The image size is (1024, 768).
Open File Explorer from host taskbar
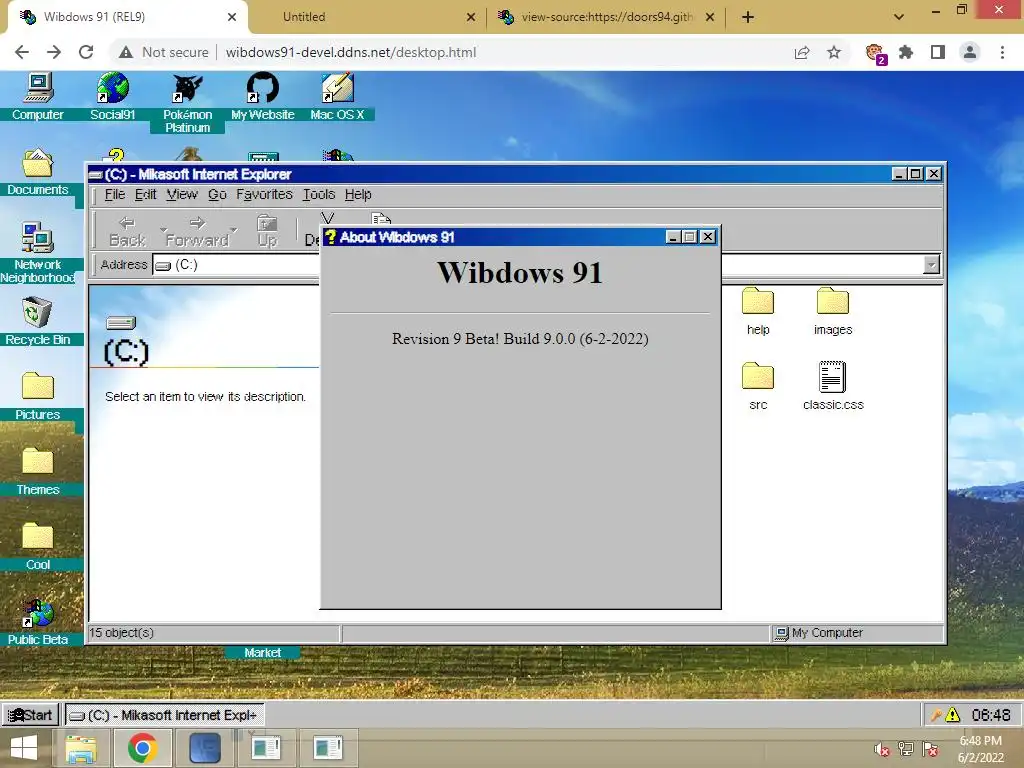coord(81,748)
